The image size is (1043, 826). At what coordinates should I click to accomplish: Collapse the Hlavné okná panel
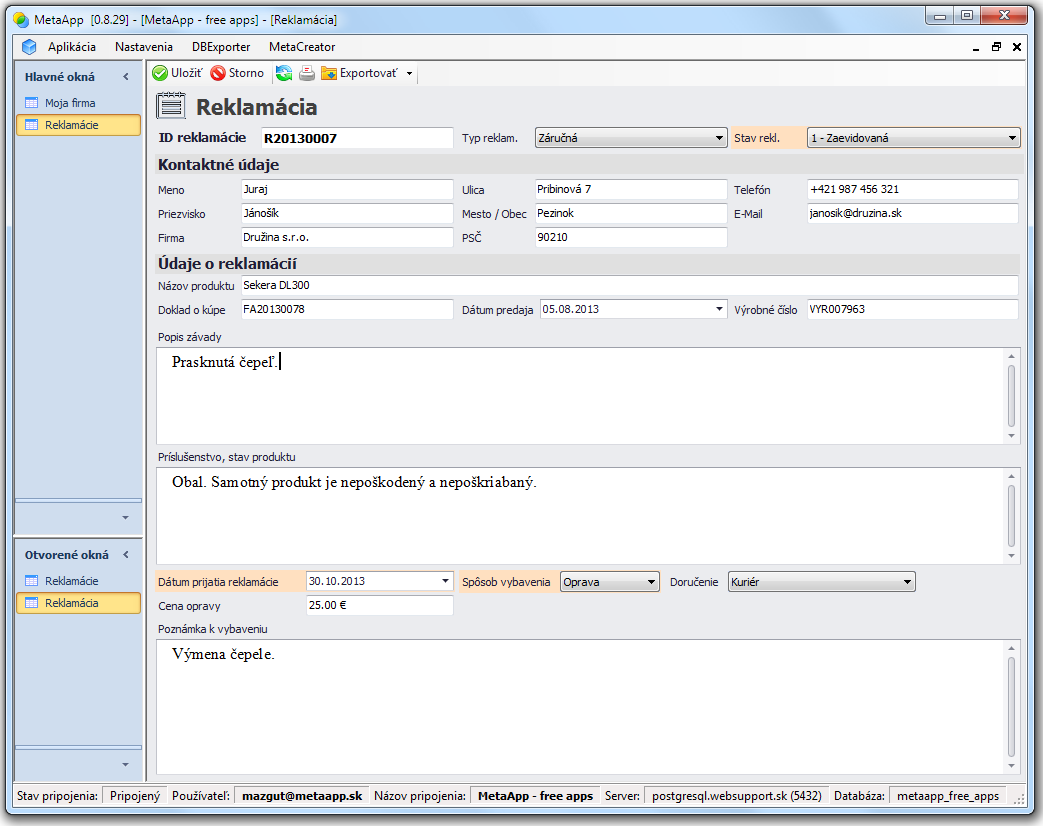pos(126,77)
